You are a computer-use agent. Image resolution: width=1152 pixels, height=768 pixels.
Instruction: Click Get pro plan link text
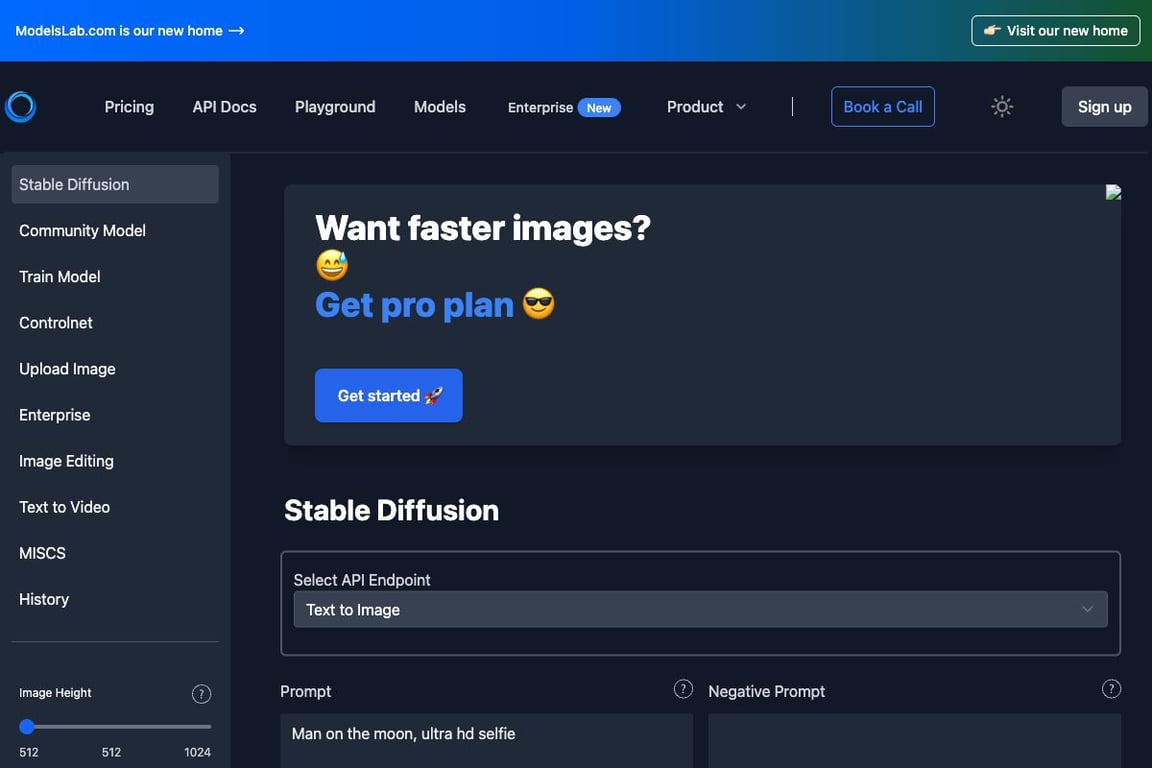pyautogui.click(x=414, y=305)
